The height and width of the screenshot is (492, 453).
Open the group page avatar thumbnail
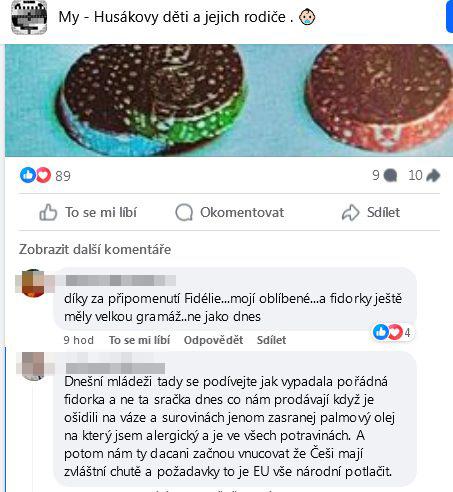(x=29, y=17)
